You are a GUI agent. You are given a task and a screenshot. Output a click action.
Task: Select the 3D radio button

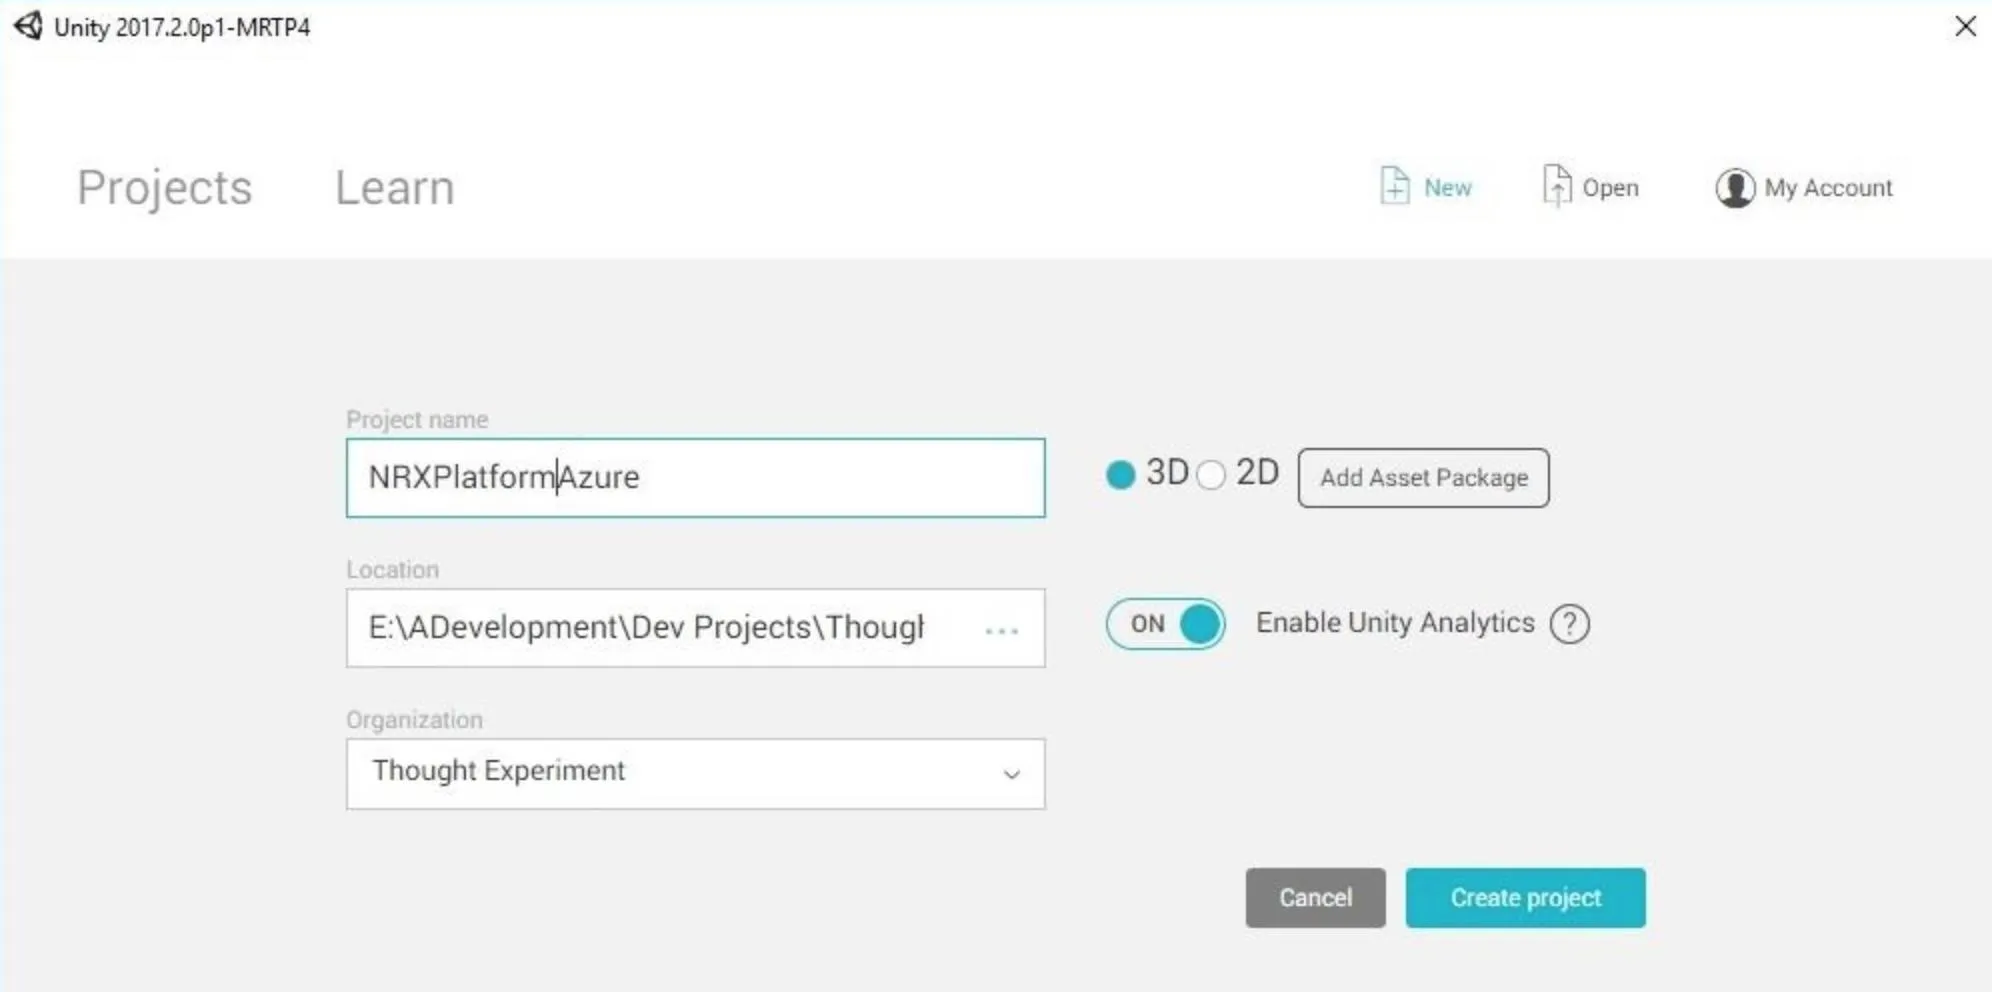pyautogui.click(x=1120, y=474)
